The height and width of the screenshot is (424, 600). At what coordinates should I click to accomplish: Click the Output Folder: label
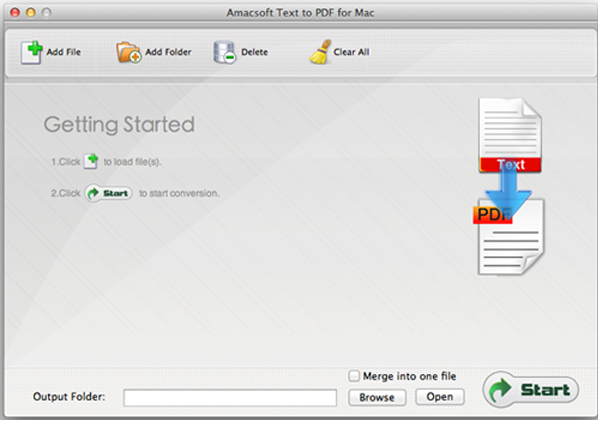69,397
